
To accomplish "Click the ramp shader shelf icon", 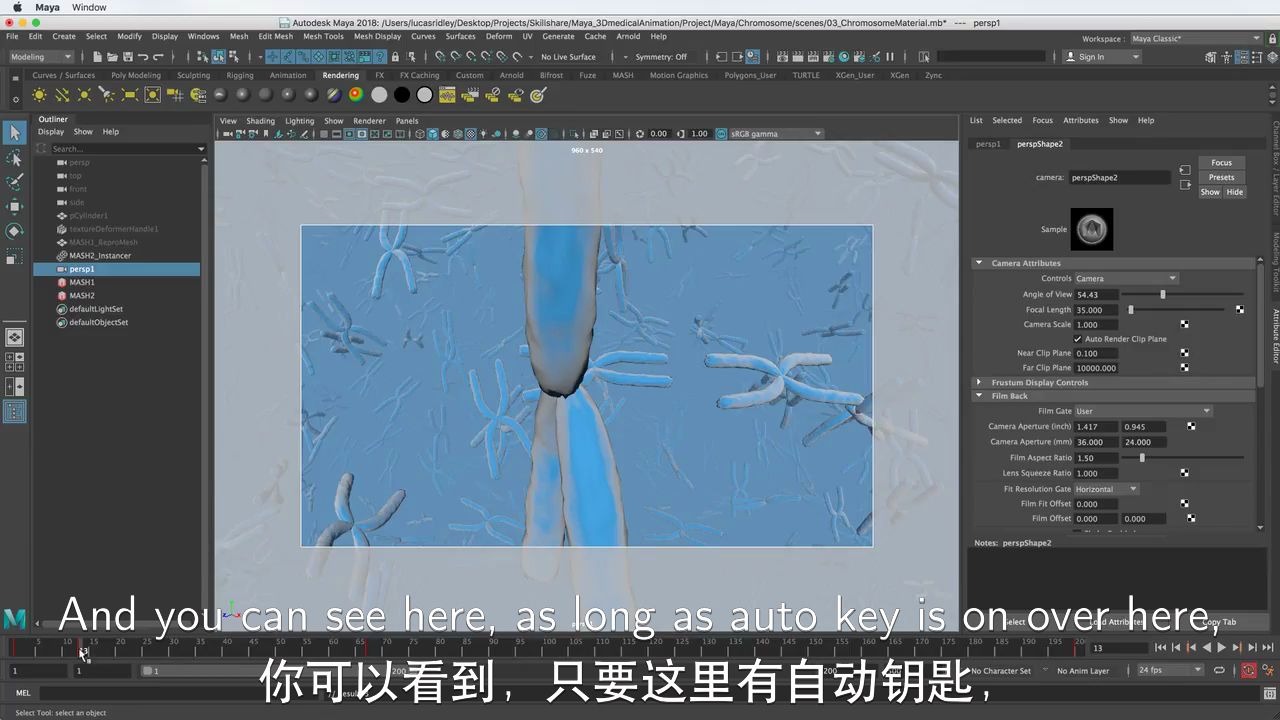I will 356,95.
